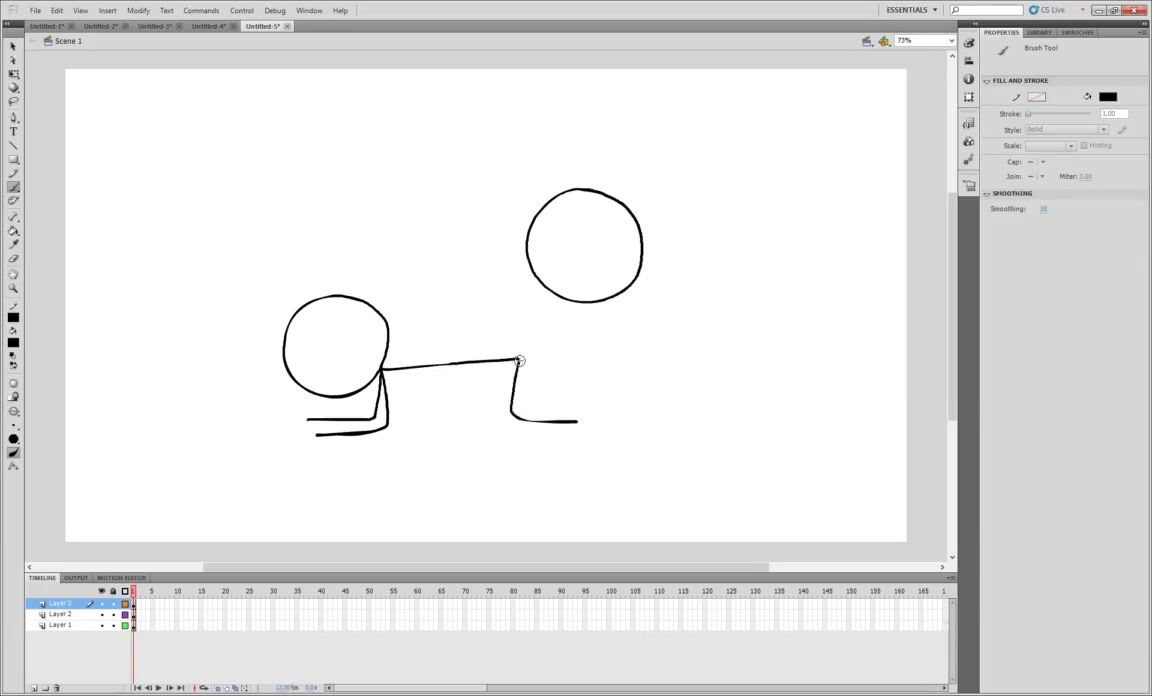Select the Lasso tool
The image size is (1152, 696).
pyautogui.click(x=13, y=101)
